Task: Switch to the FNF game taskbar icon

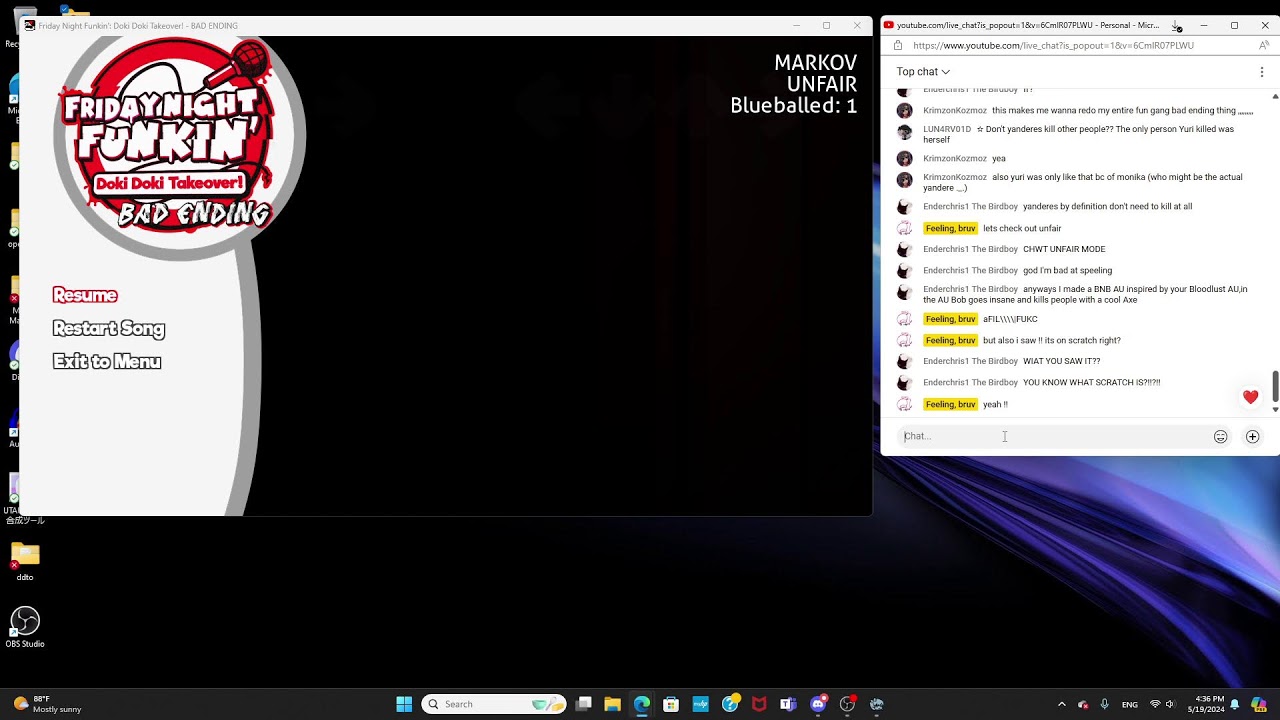Action: pos(876,704)
